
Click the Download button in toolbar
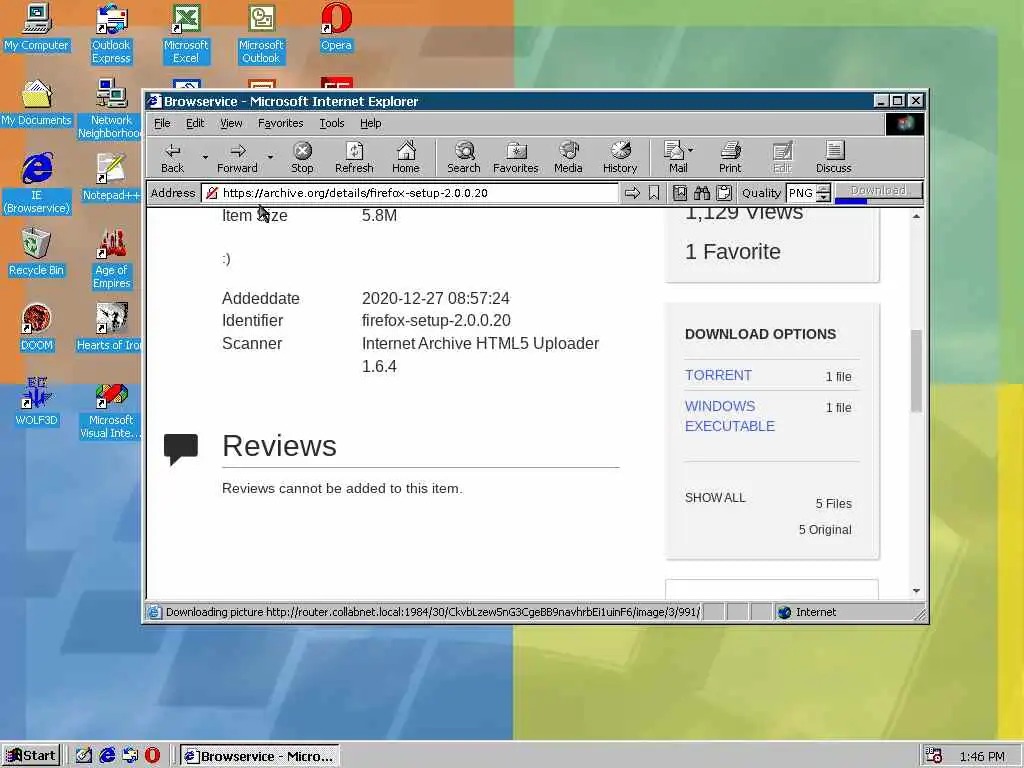pyautogui.click(x=878, y=191)
